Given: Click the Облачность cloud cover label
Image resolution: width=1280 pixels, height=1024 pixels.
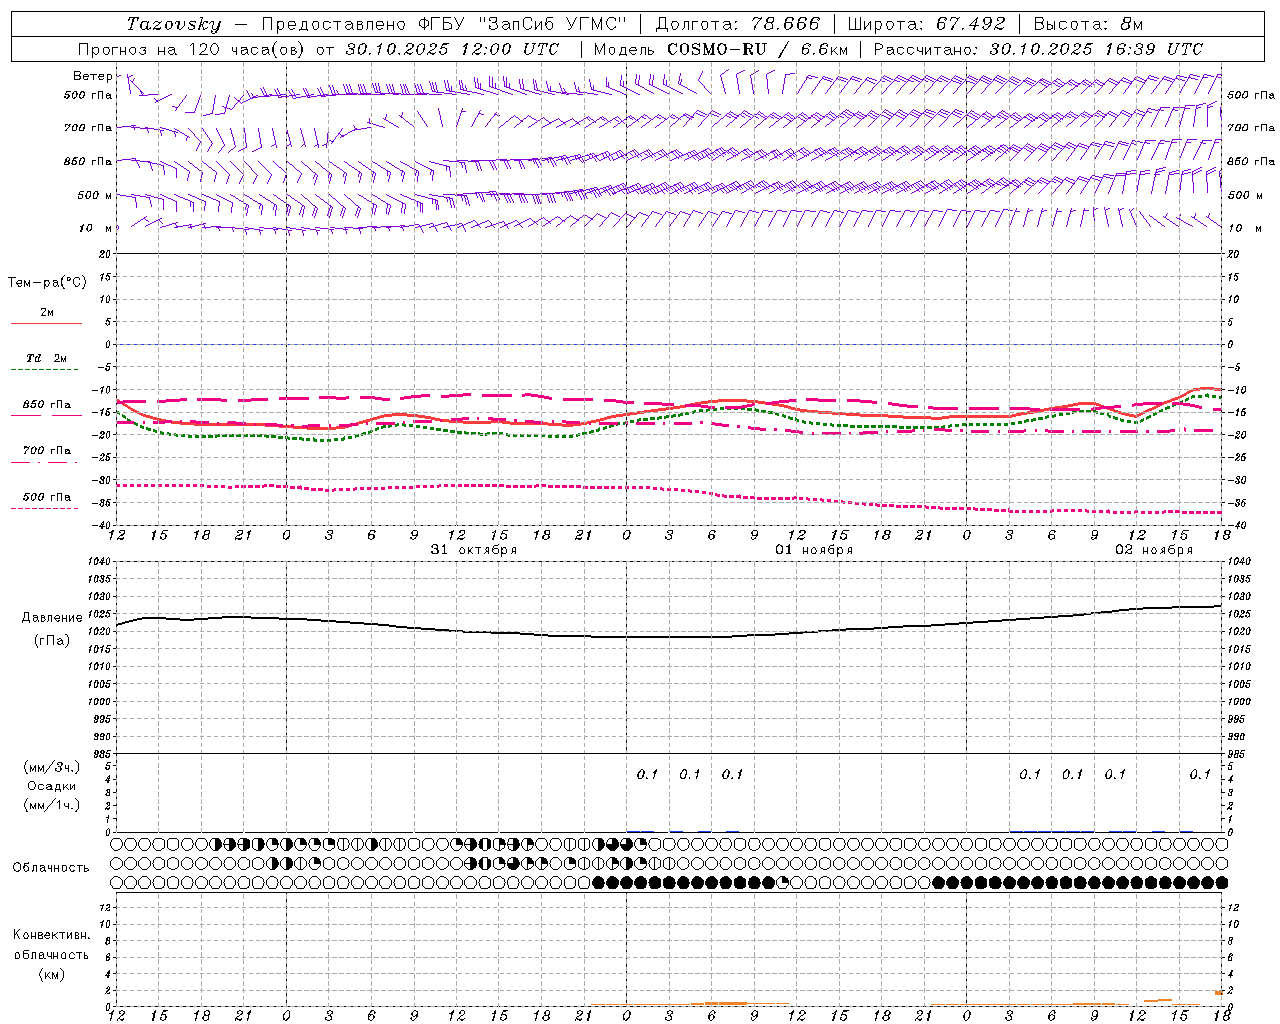Looking at the screenshot, I should click(x=51, y=867).
